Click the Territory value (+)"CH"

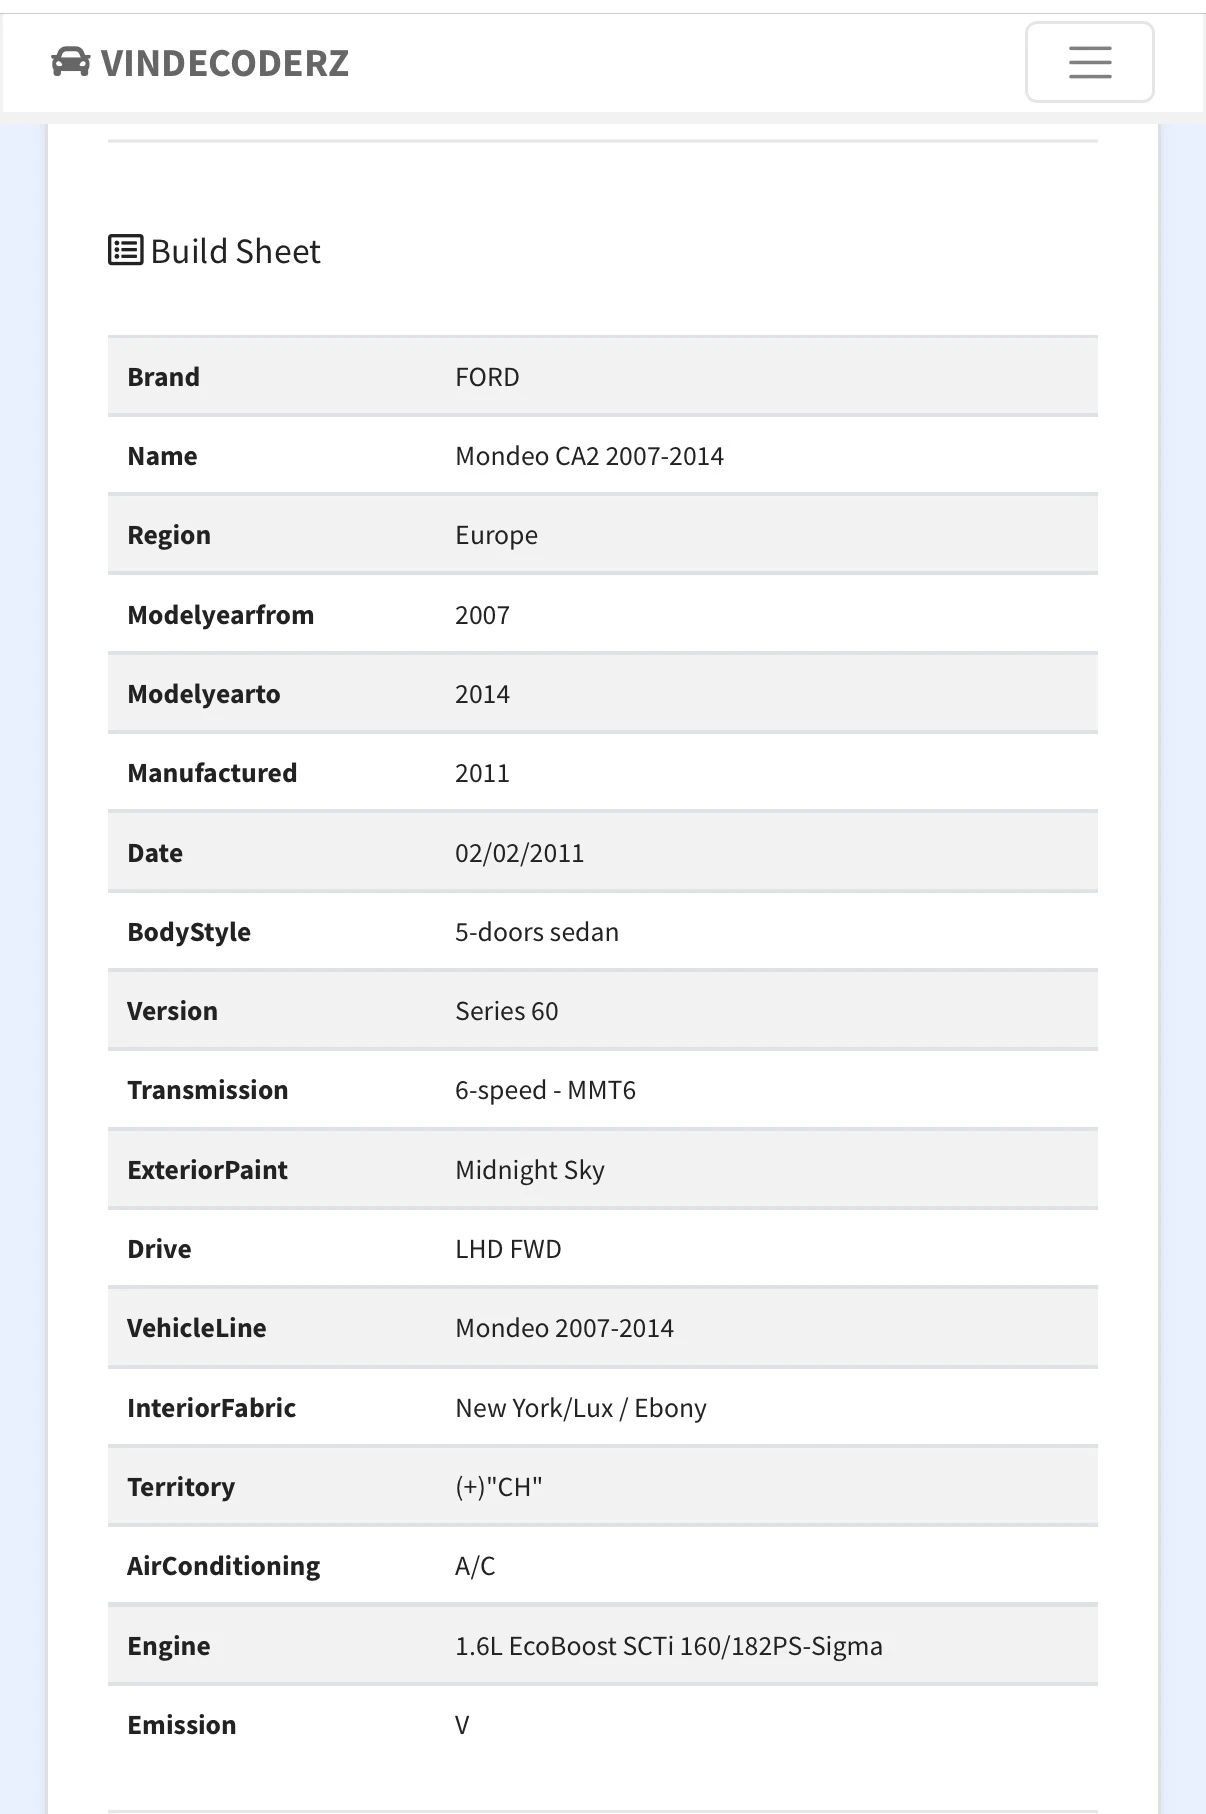pyautogui.click(x=498, y=1487)
